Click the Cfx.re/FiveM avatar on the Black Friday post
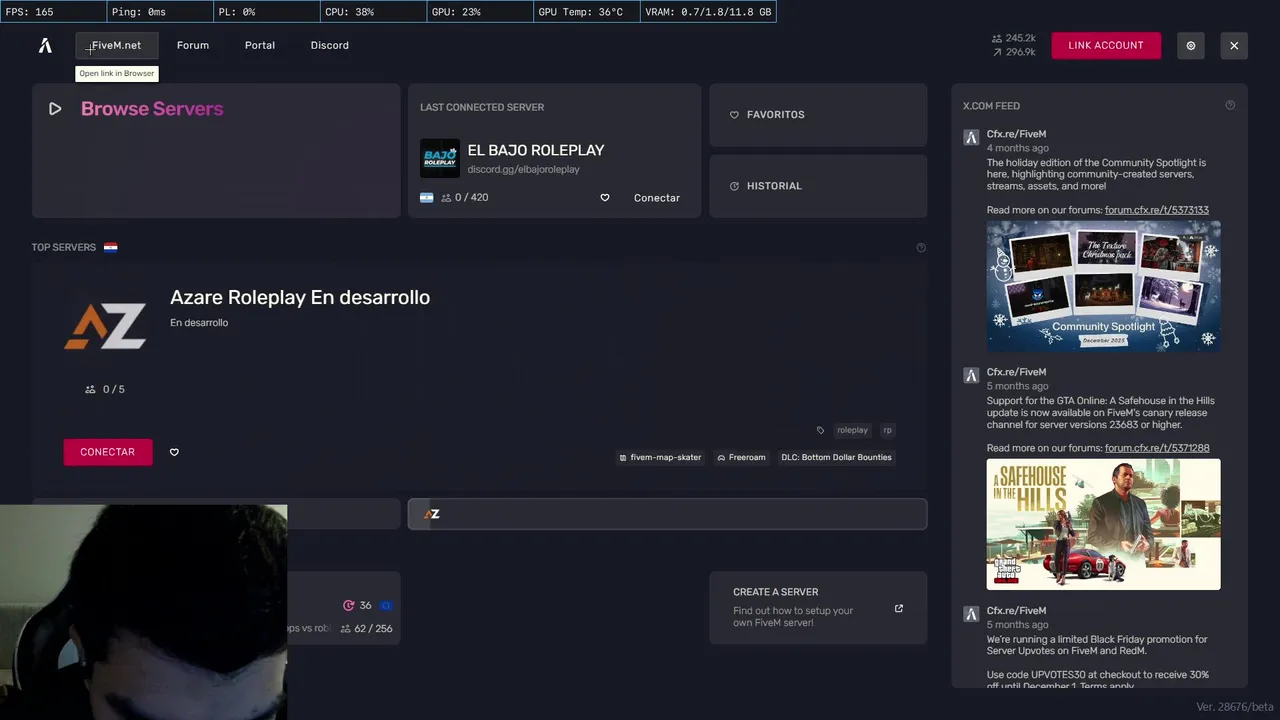Screen dimensions: 1280x720 tap(971, 613)
